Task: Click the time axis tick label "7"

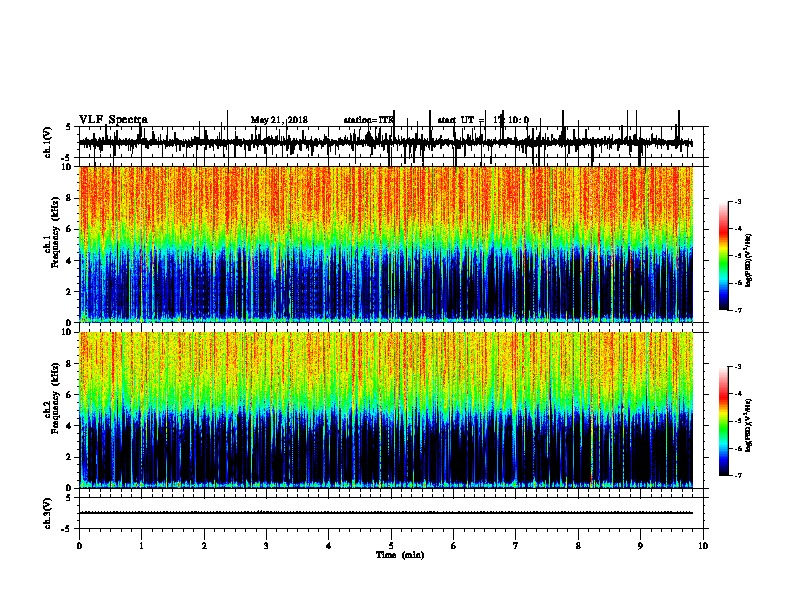Action: click(516, 546)
